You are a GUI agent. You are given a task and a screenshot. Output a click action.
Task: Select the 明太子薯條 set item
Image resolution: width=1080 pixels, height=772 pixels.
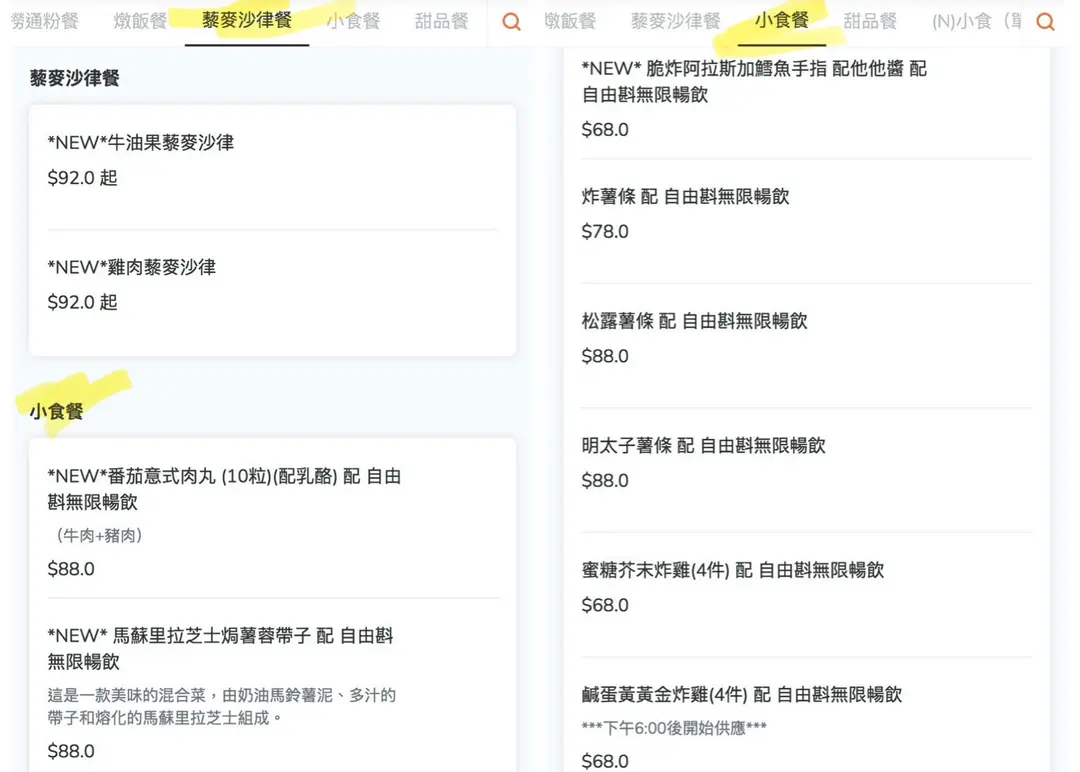[x=806, y=463]
